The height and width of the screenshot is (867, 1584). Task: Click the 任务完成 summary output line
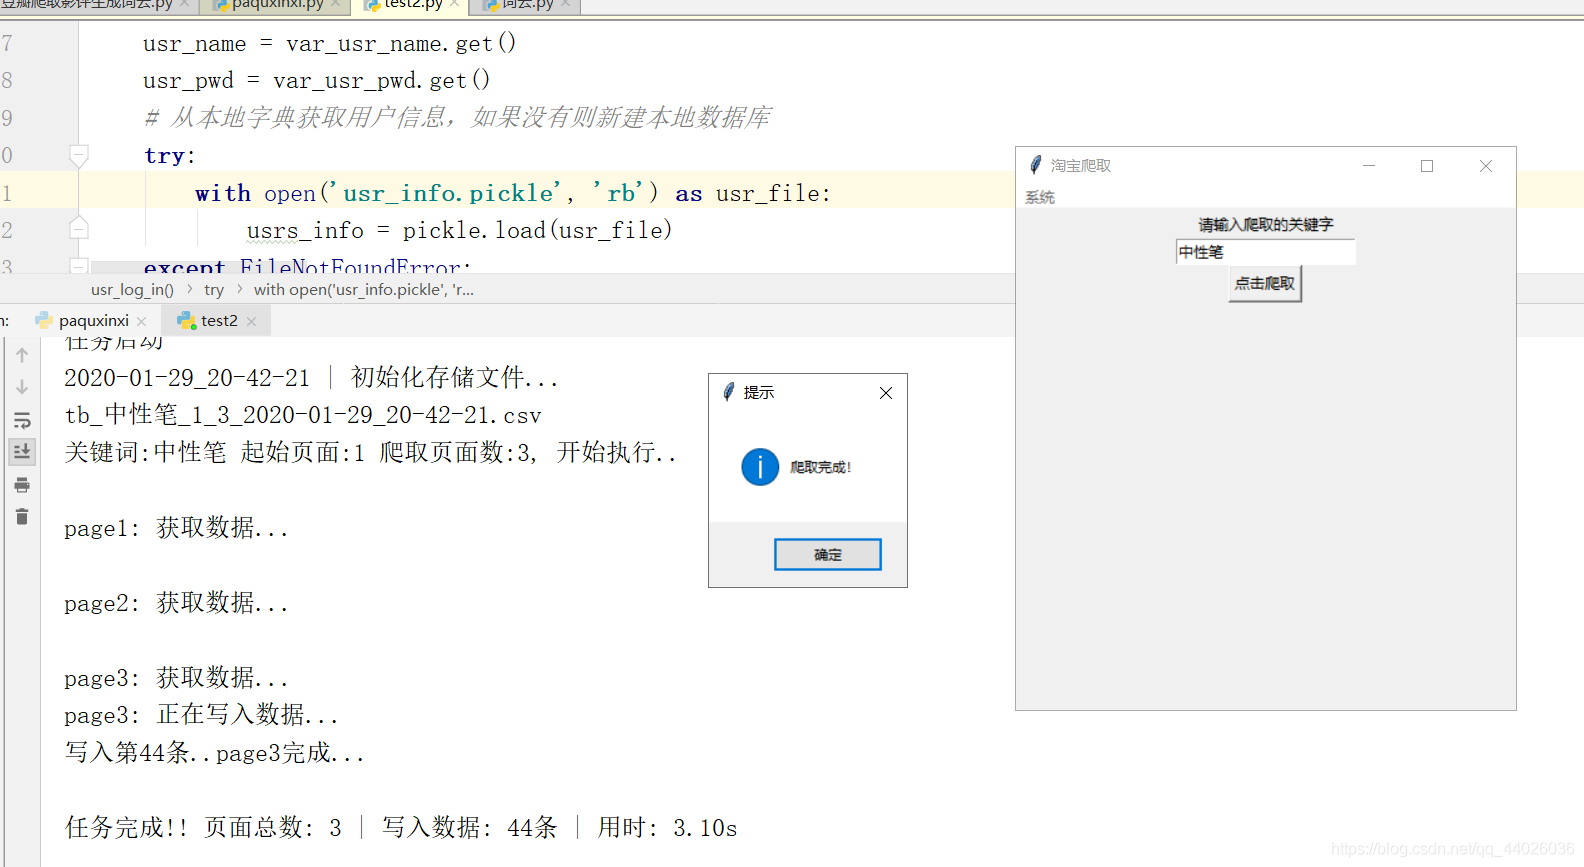(x=401, y=828)
